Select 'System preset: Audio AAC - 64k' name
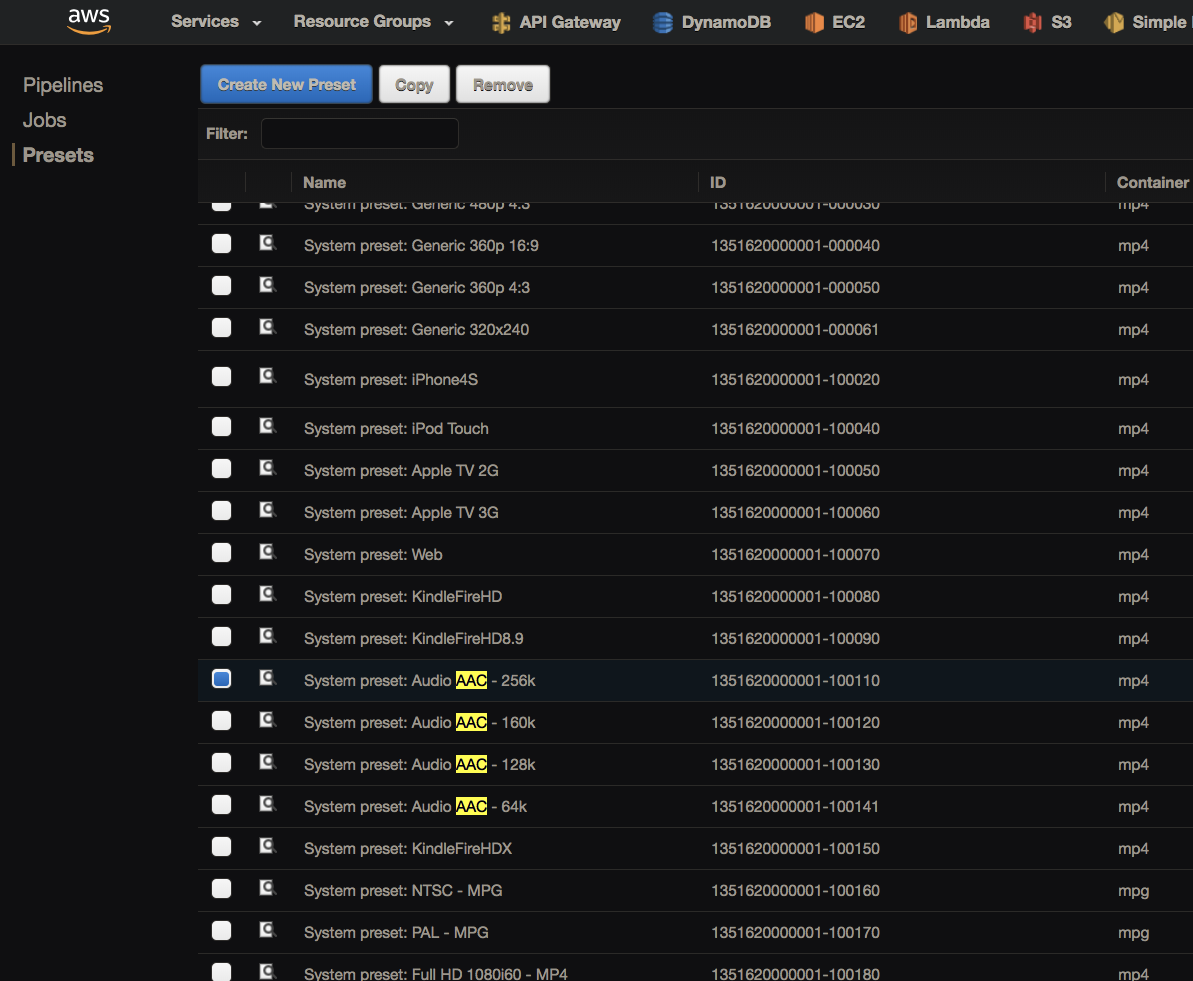 [x=415, y=807]
